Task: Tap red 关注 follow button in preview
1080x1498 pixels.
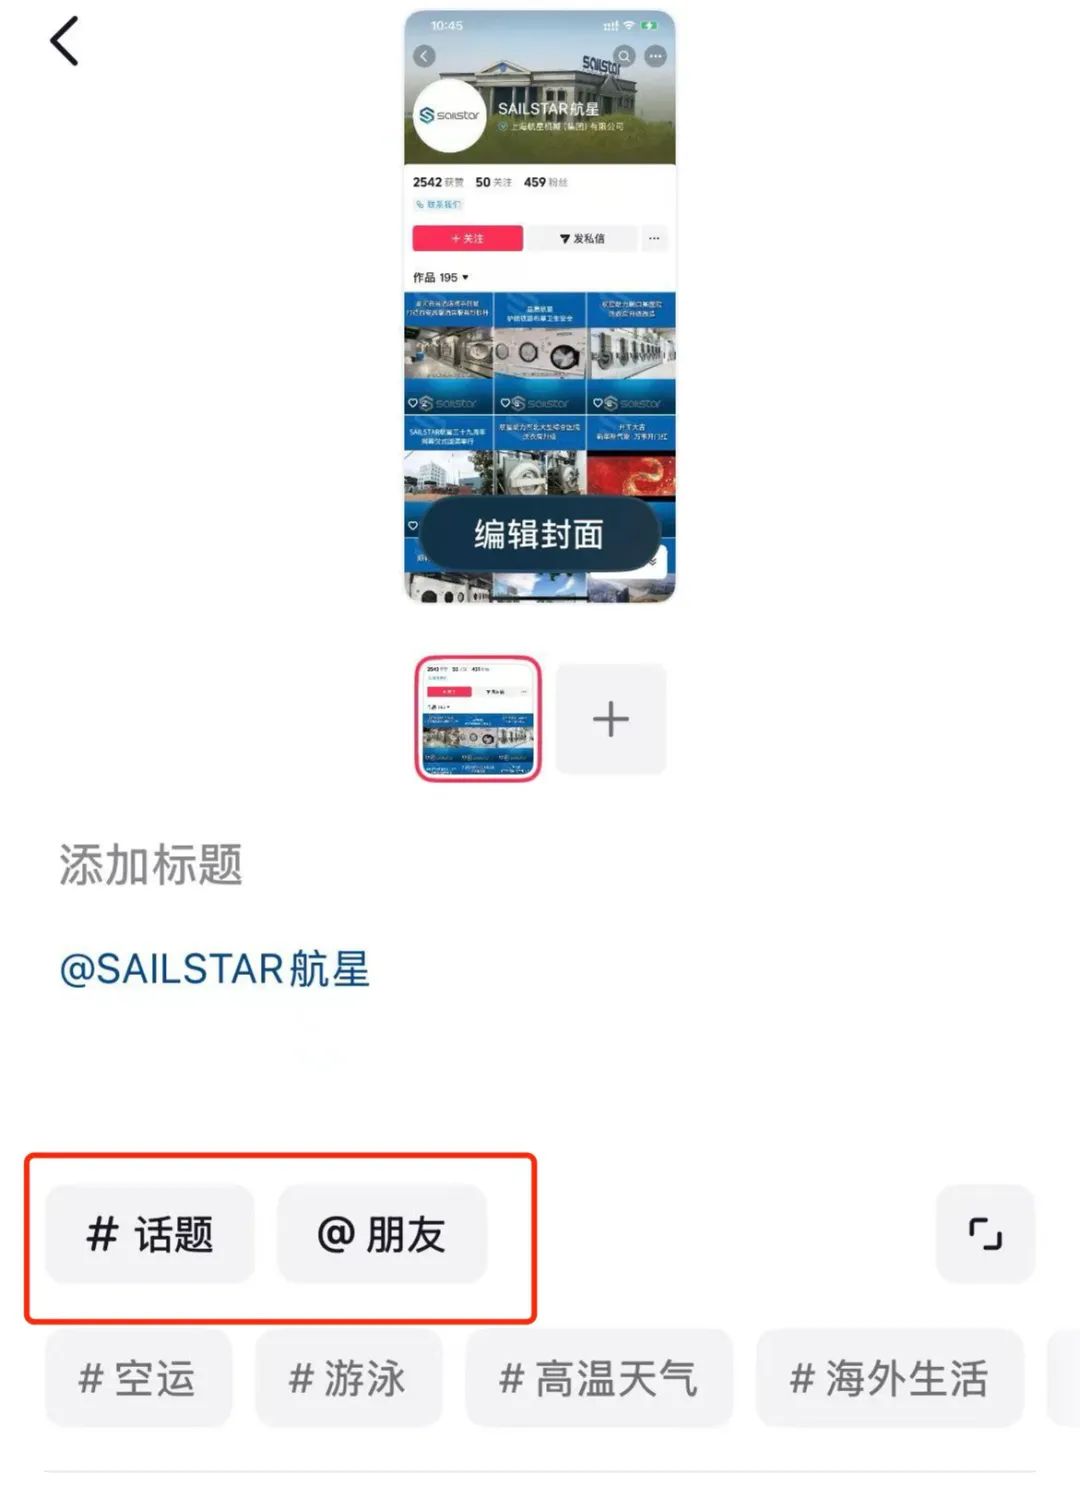Action: point(467,238)
